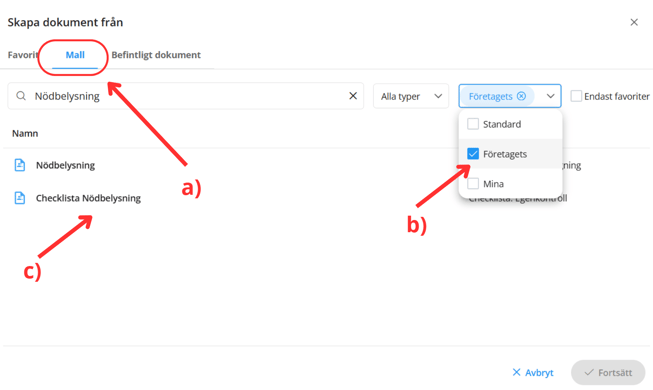Image resolution: width=653 pixels, height=390 pixels.
Task: Toggle Endast favoriter checkbox
Action: [576, 96]
